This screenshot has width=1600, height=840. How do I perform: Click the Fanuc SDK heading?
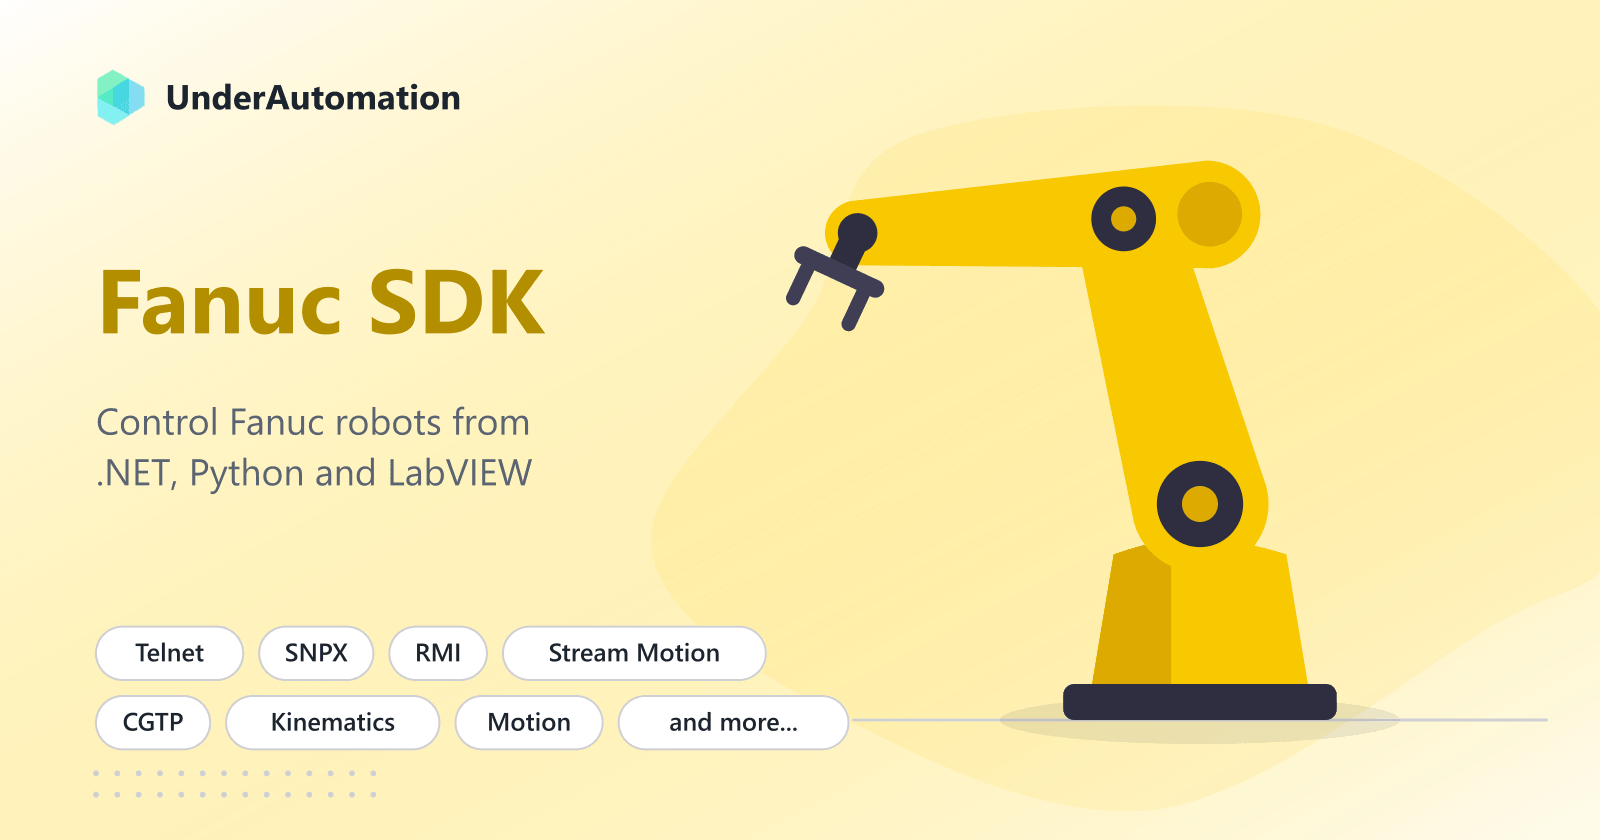[322, 302]
